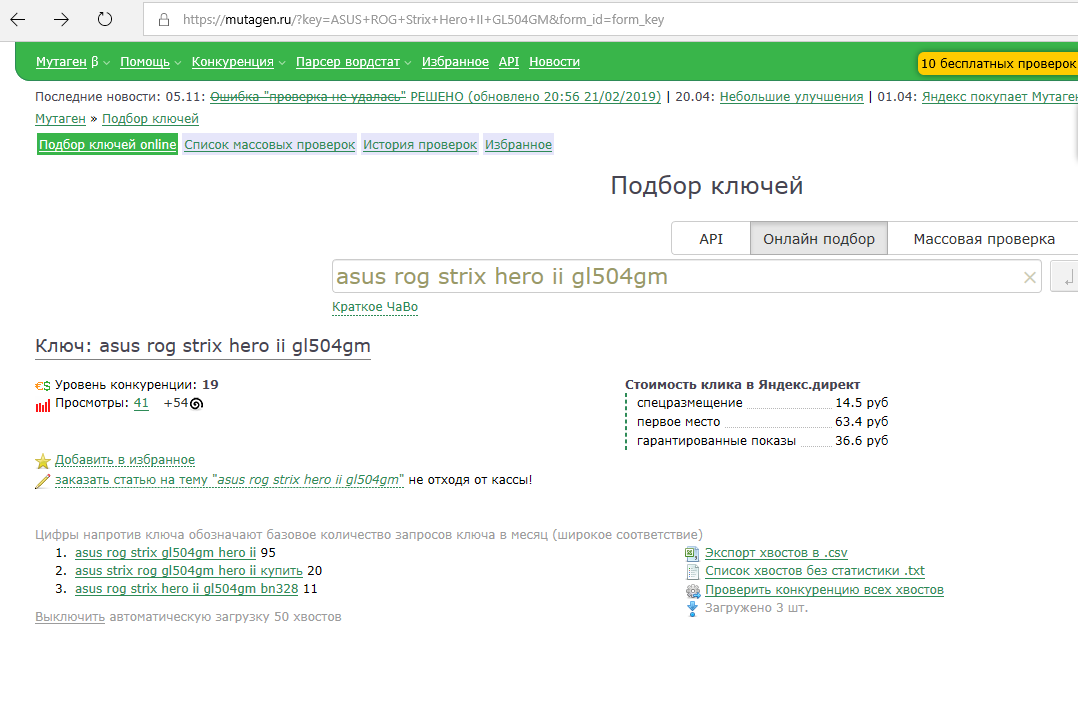Open Краткое ЧаВо link
Screen dimensions: 1078x703
tap(375, 307)
